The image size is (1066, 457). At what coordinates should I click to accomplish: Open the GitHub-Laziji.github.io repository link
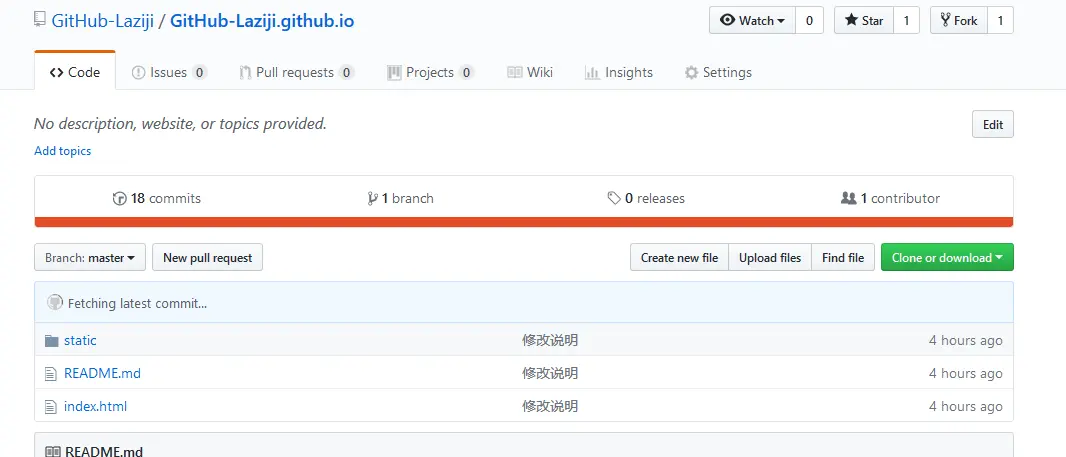262,20
